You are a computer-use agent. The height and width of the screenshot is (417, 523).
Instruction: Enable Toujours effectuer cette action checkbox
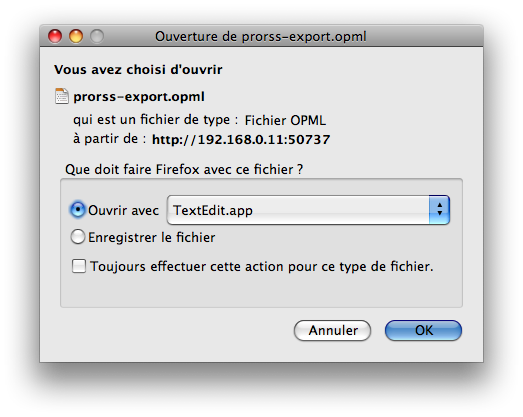(79, 266)
